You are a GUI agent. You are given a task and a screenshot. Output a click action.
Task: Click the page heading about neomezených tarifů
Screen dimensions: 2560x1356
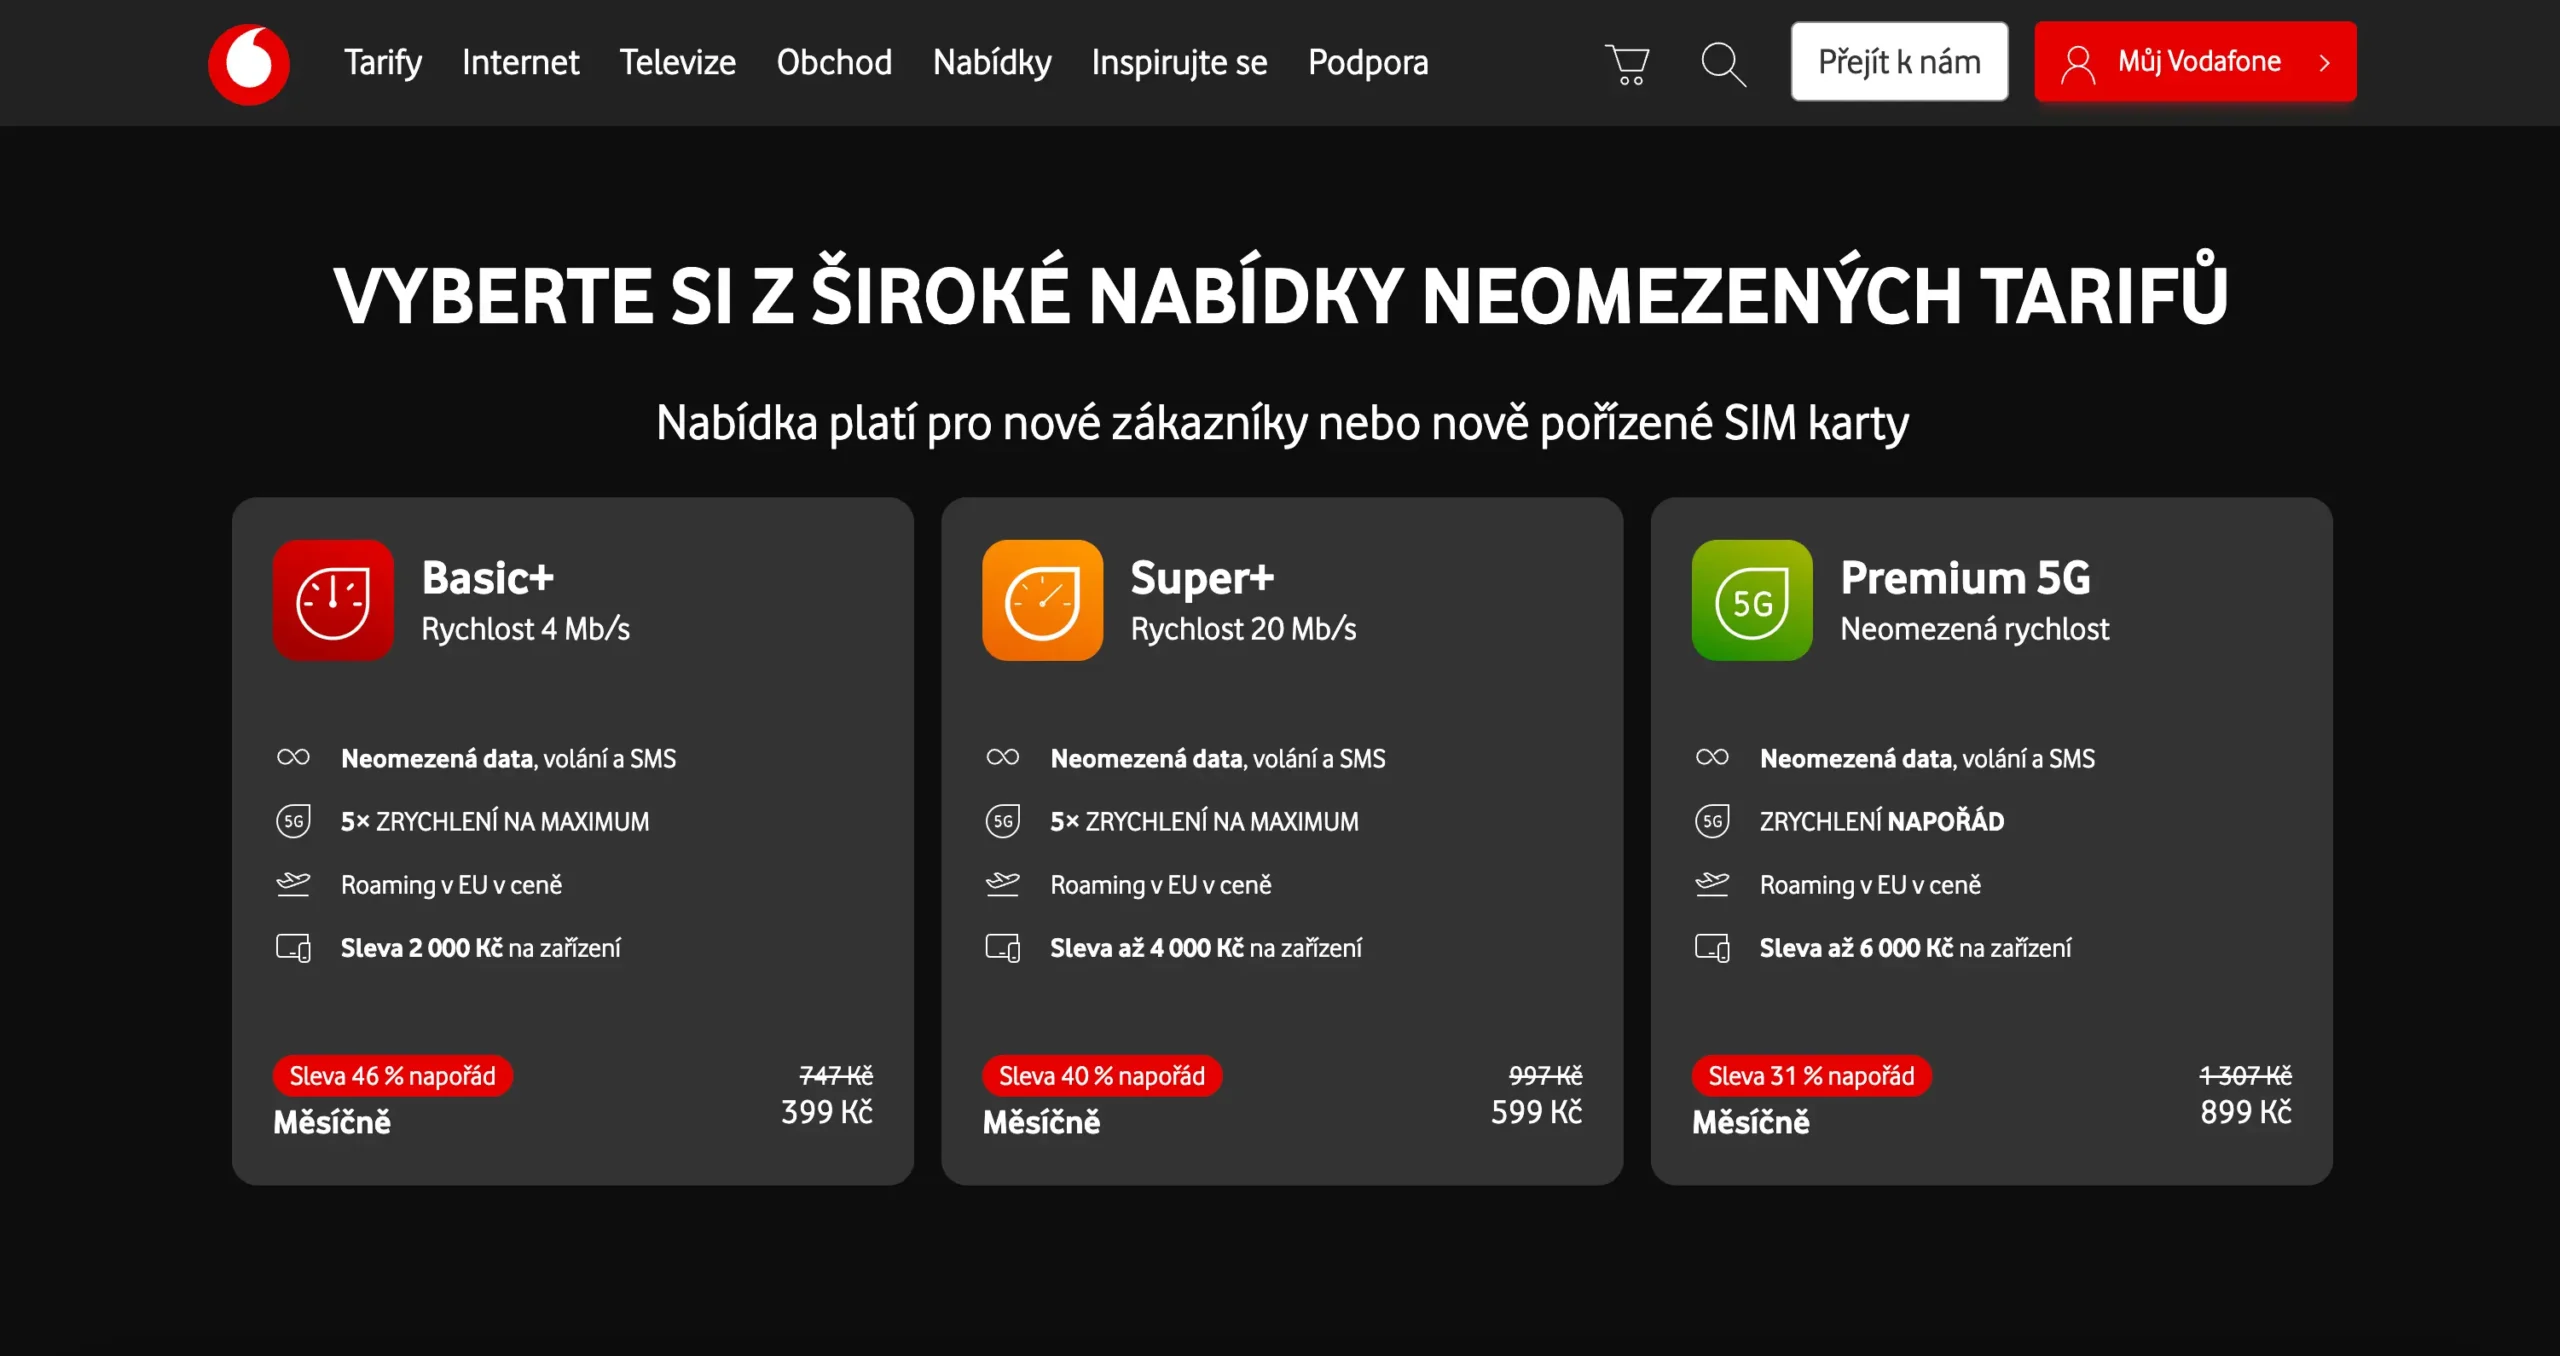pyautogui.click(x=1280, y=292)
